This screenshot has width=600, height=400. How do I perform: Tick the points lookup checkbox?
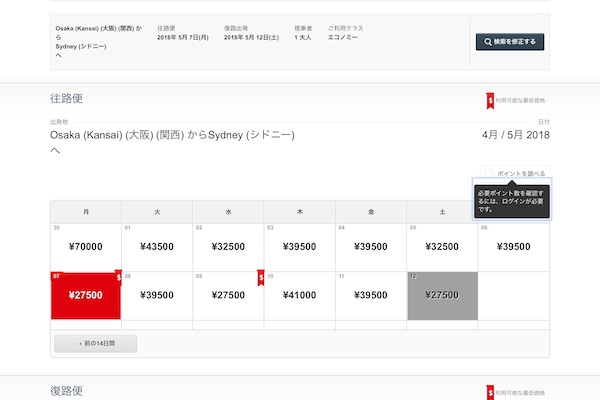pos(489,173)
